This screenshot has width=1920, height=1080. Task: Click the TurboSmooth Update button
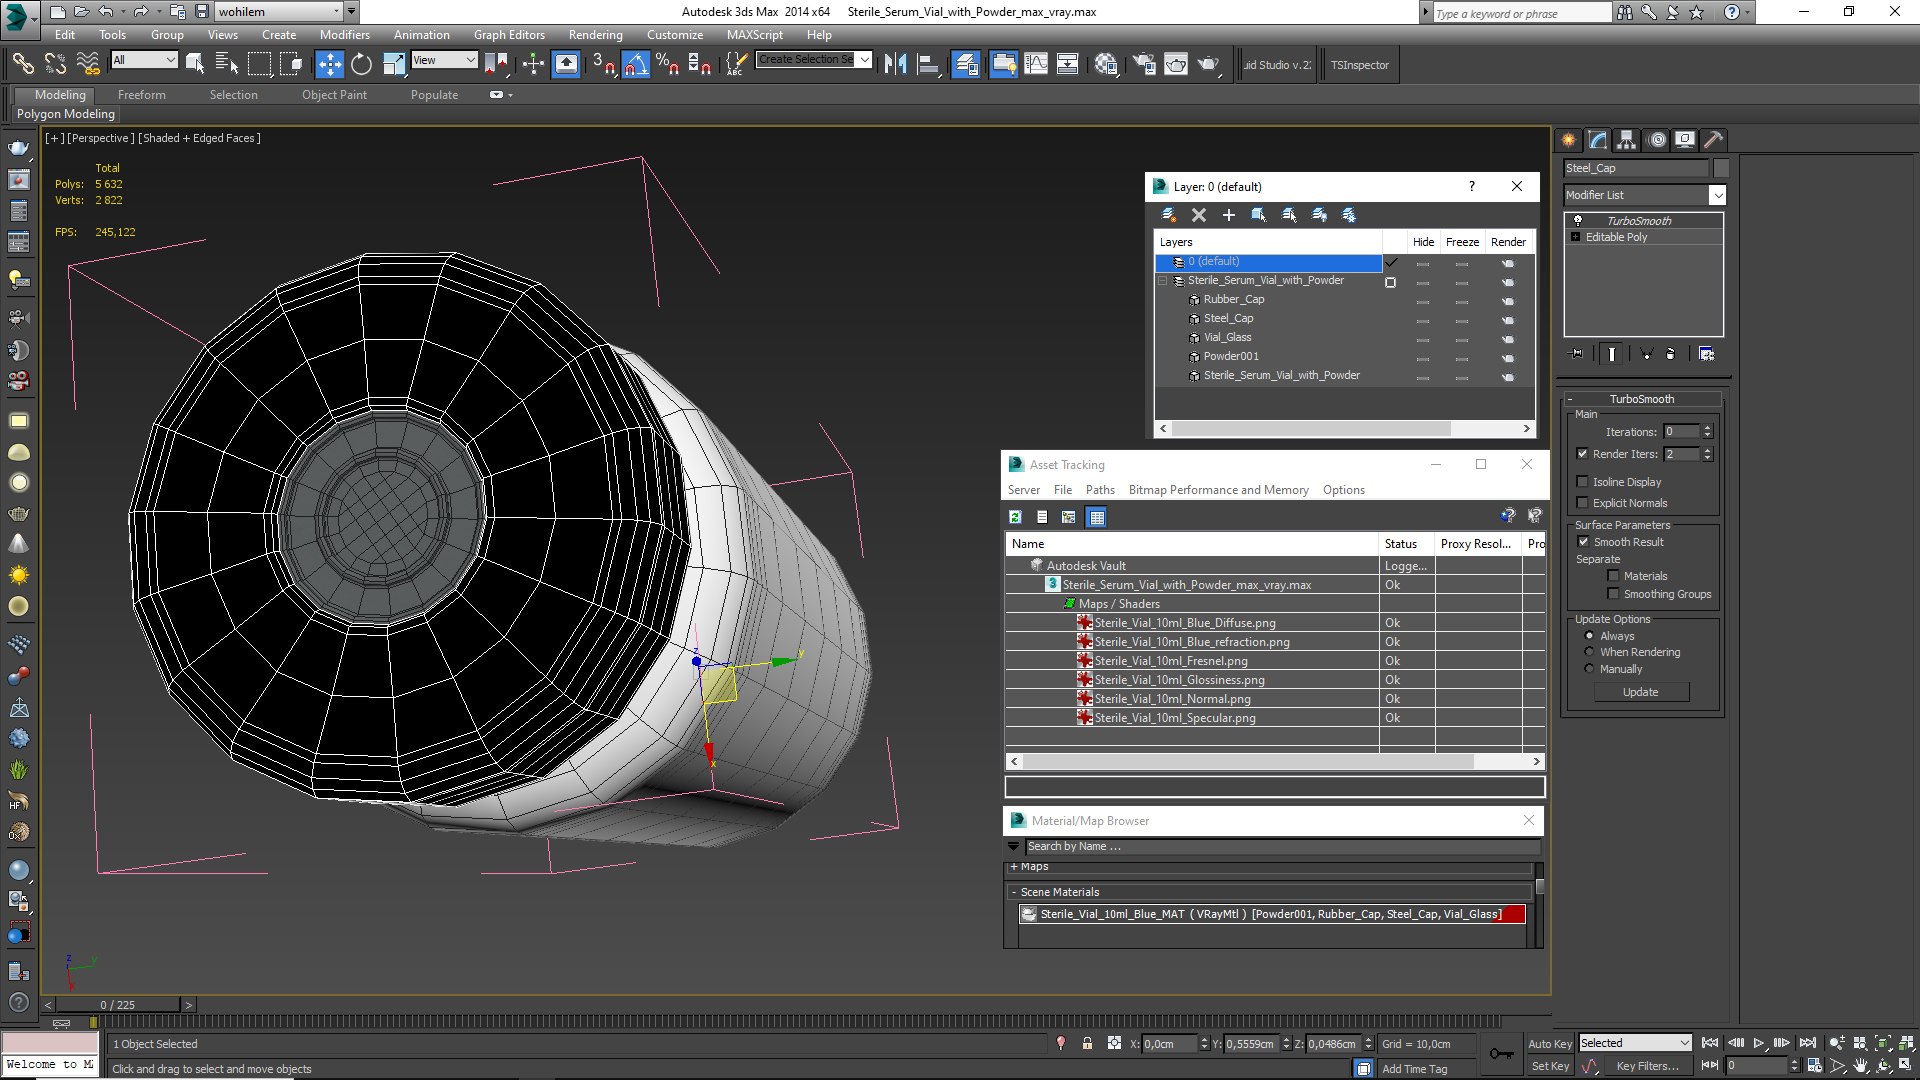[1640, 692]
